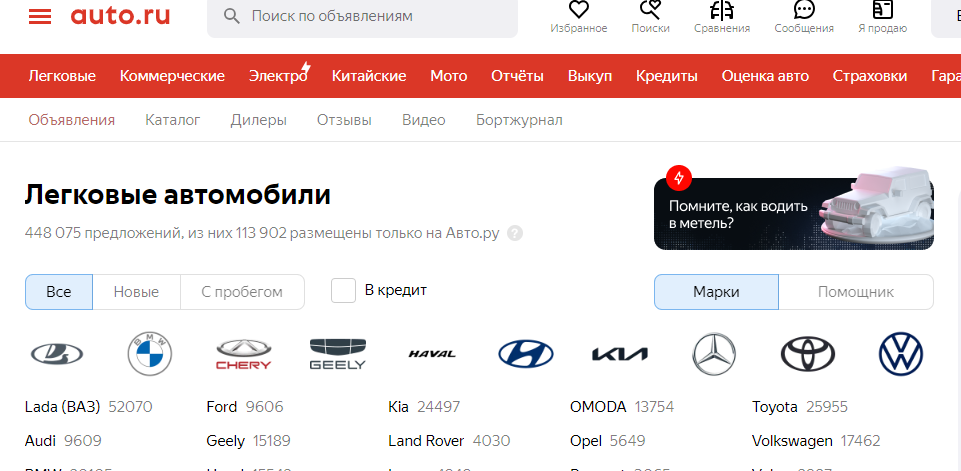The image size is (961, 471).
Task: Click the auto.ru logo
Action: (120, 15)
